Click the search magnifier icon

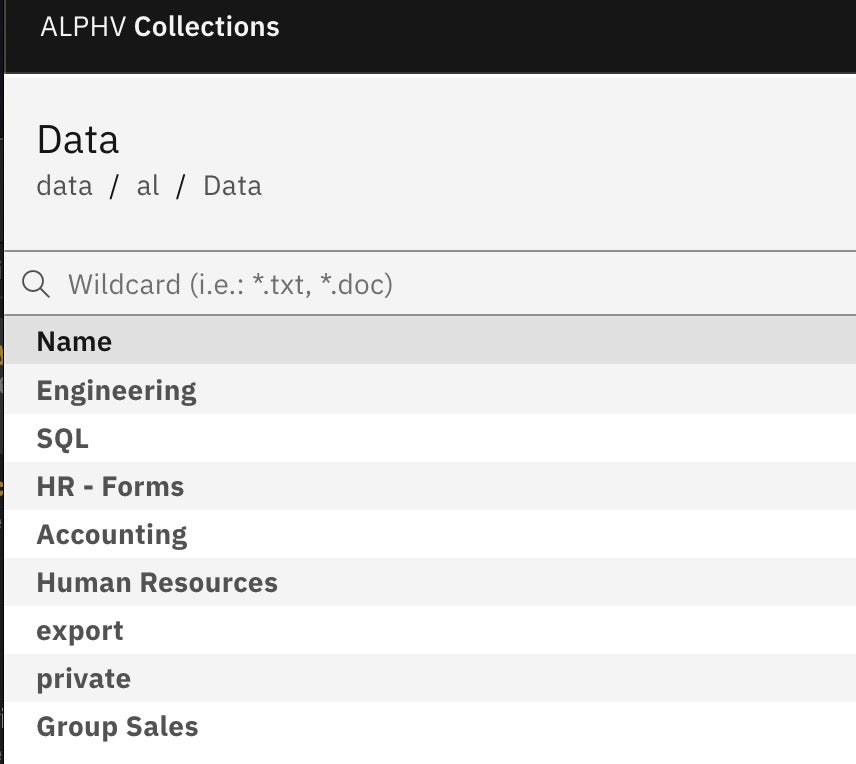pos(36,284)
